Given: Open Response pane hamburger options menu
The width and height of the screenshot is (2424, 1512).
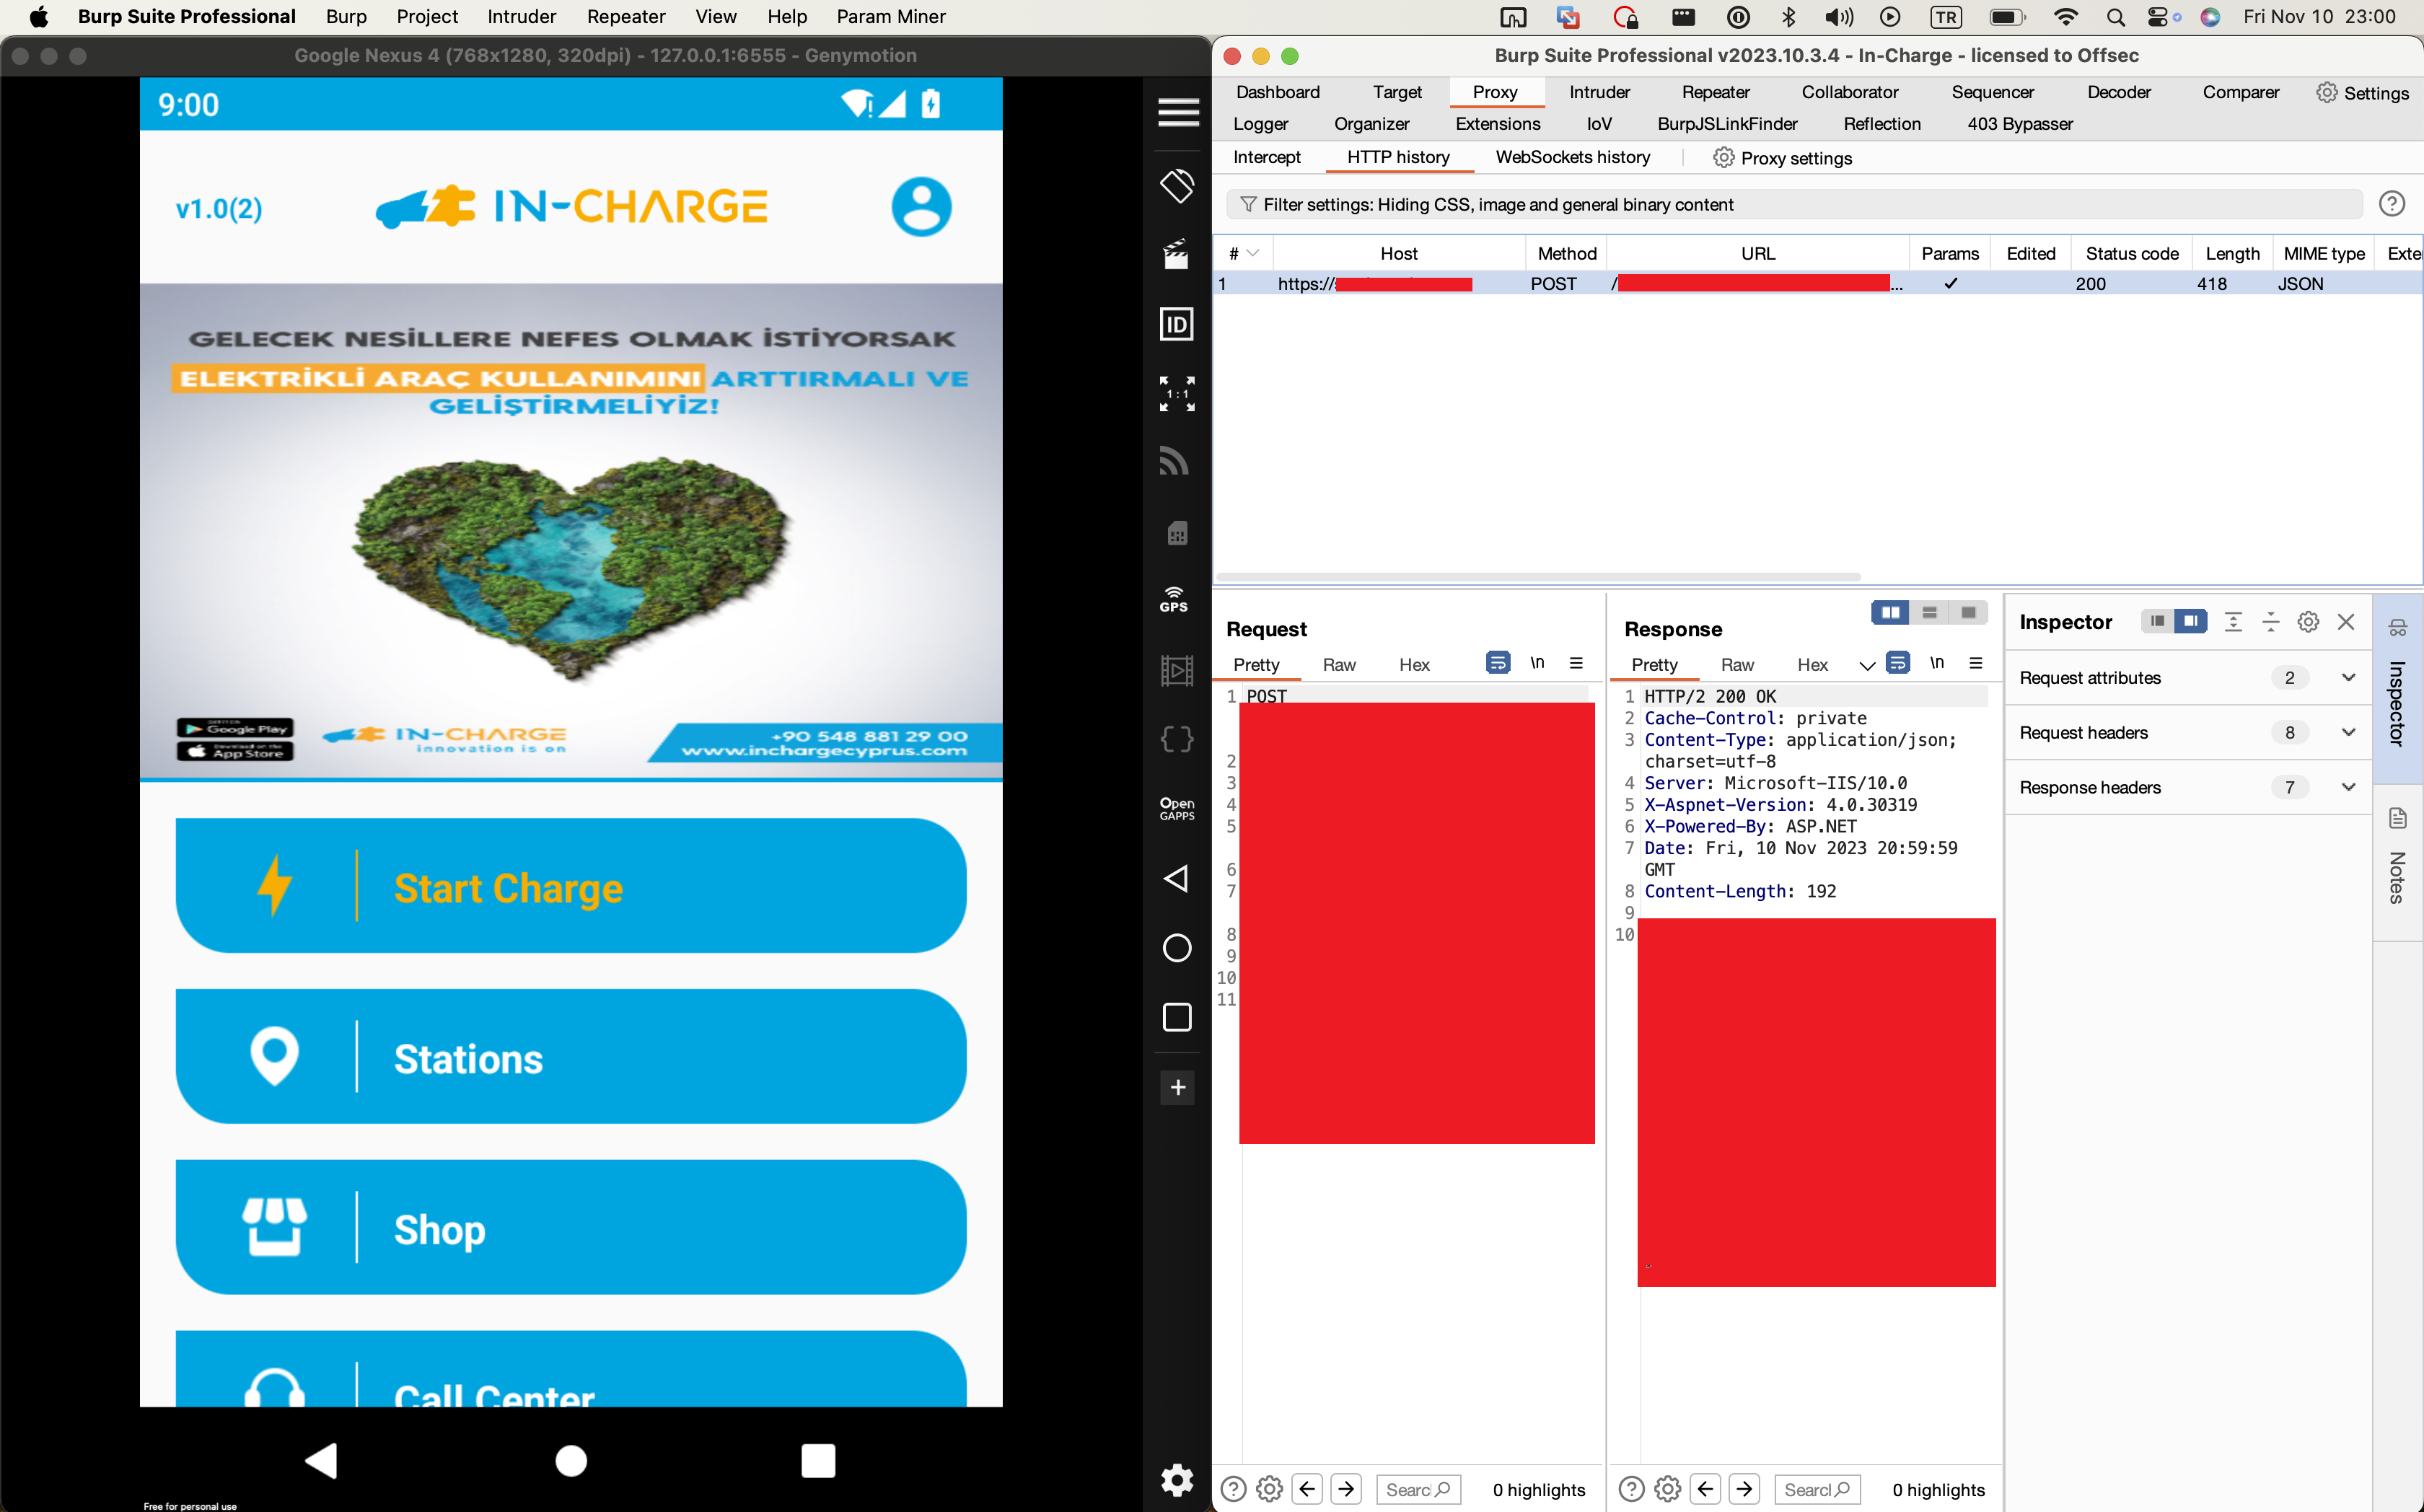Looking at the screenshot, I should pyautogui.click(x=1976, y=663).
